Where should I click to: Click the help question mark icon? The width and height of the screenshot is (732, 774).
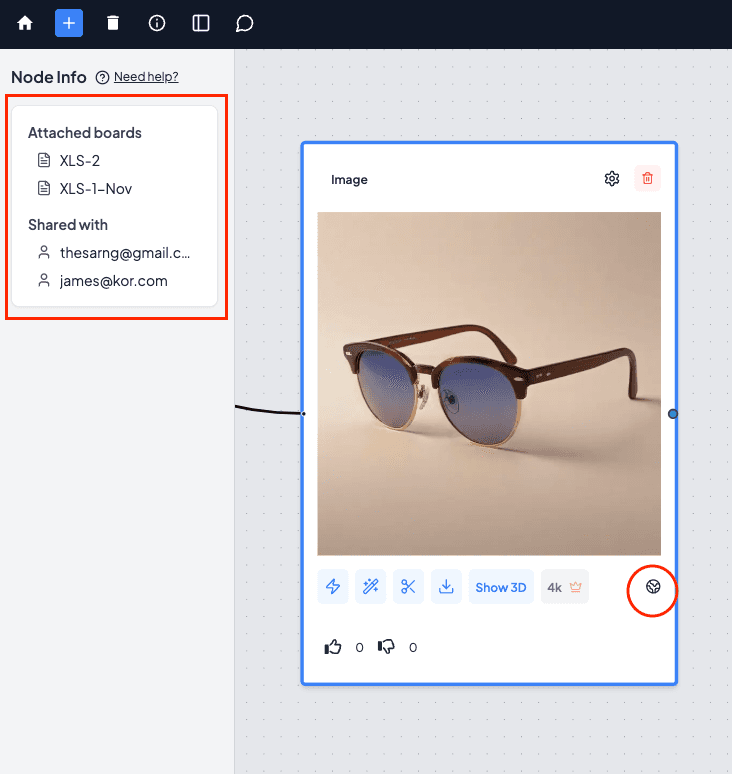(102, 77)
